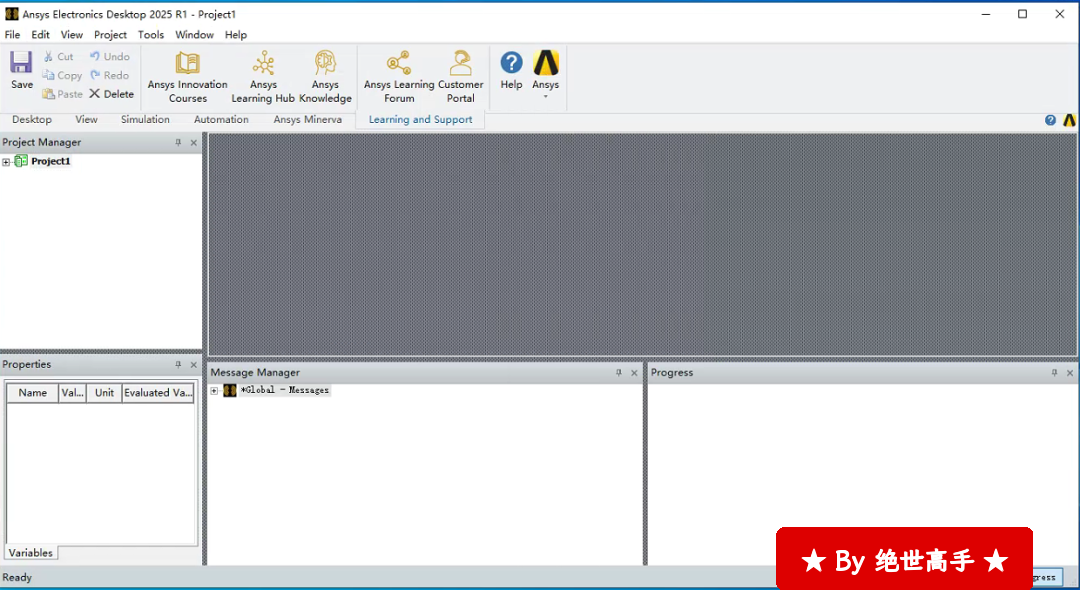Viewport: 1080px width, 590px height.
Task: Click the Name column header
Action: click(x=32, y=393)
